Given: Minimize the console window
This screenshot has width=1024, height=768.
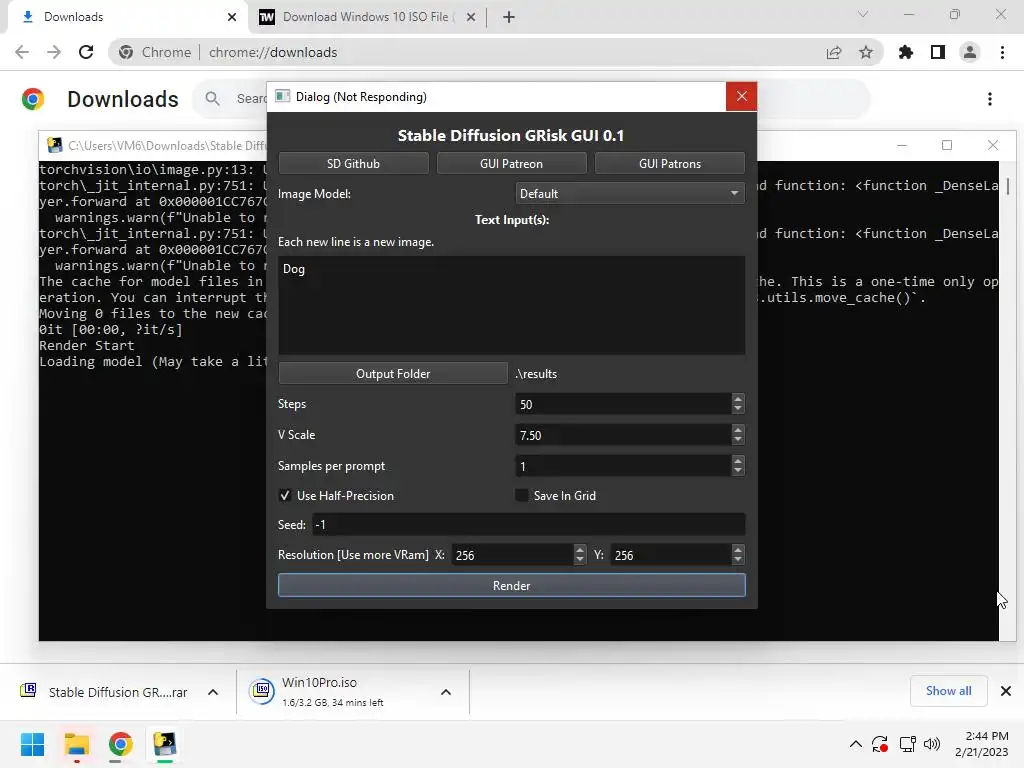Looking at the screenshot, I should coord(902,145).
